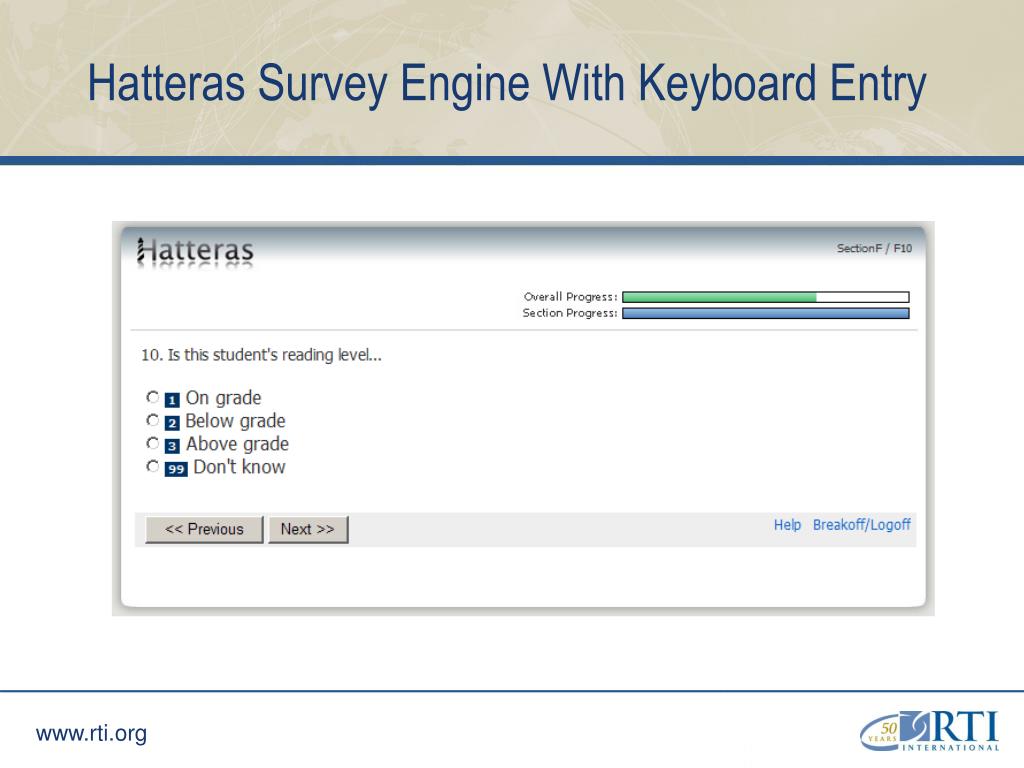Click the slide title Hatteras Survey Engine
Image resolution: width=1024 pixels, height=768 pixels.
tap(507, 84)
